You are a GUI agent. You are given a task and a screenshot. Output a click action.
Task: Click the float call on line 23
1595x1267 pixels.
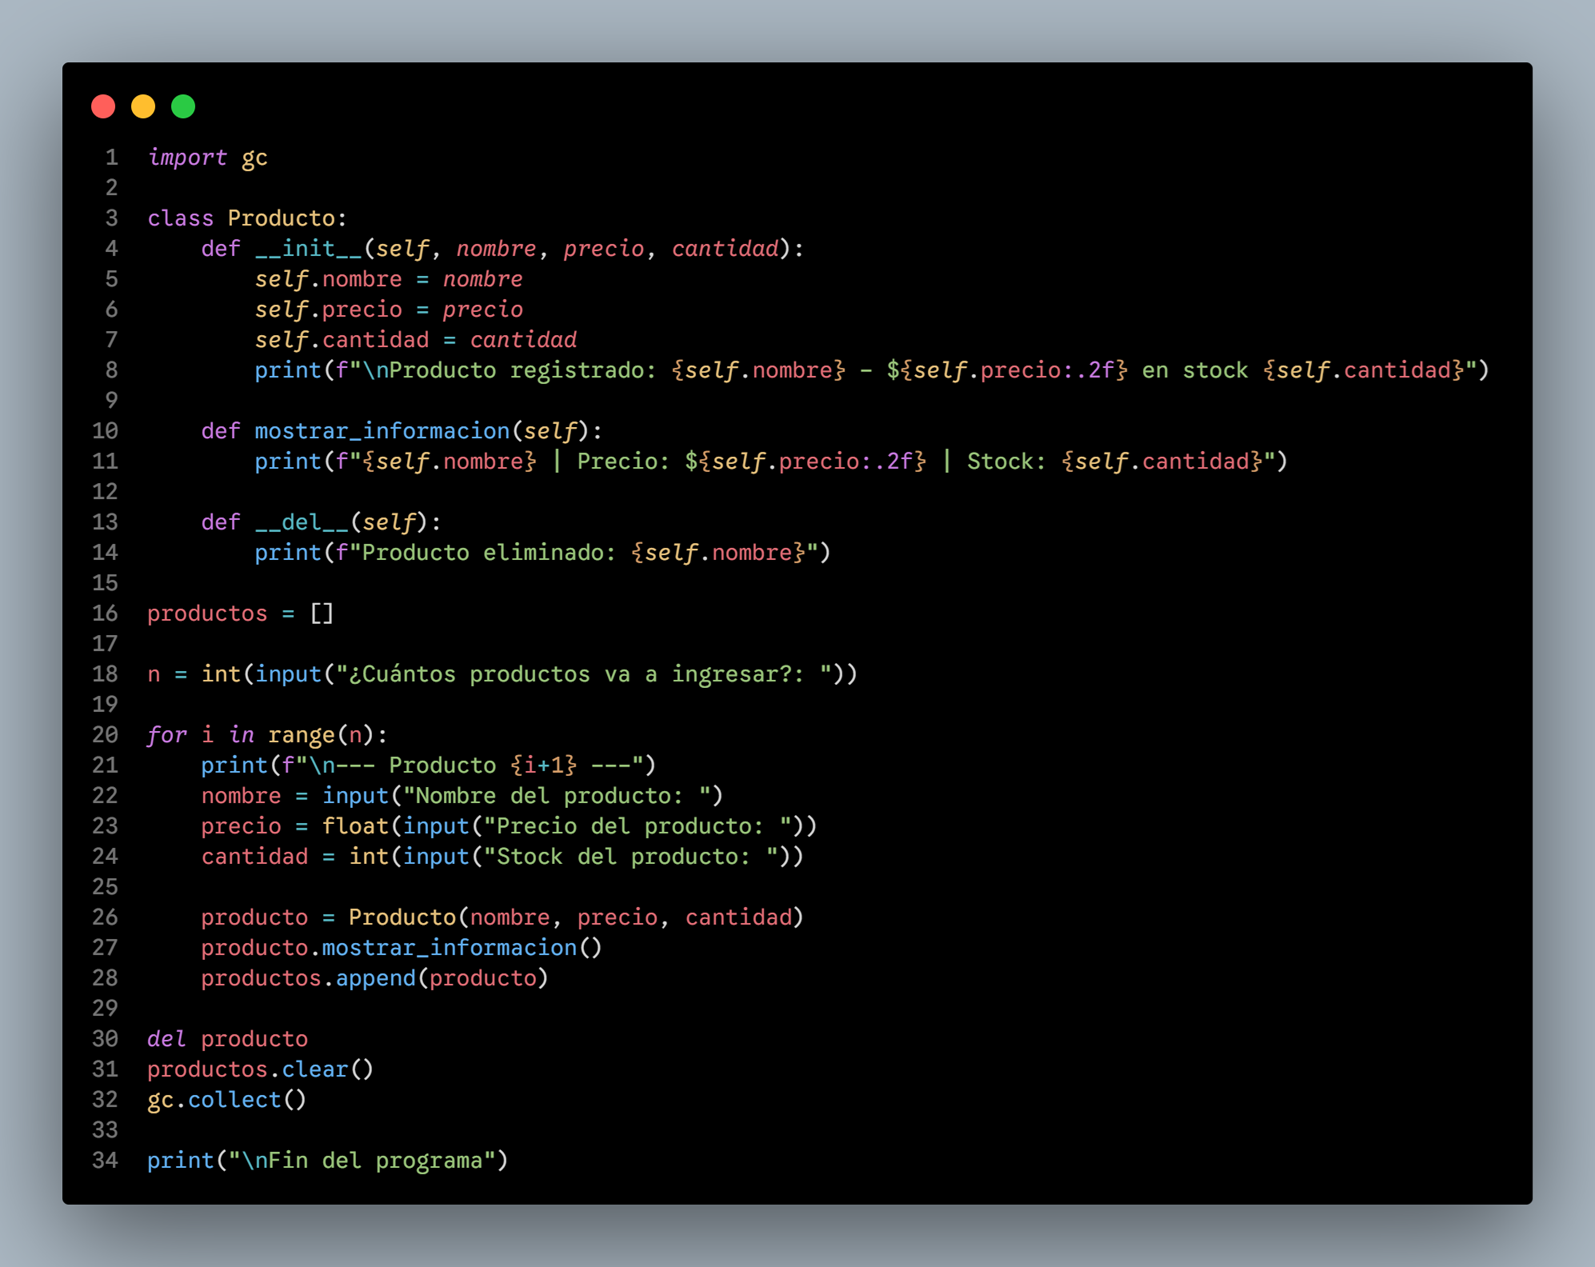click(x=355, y=826)
